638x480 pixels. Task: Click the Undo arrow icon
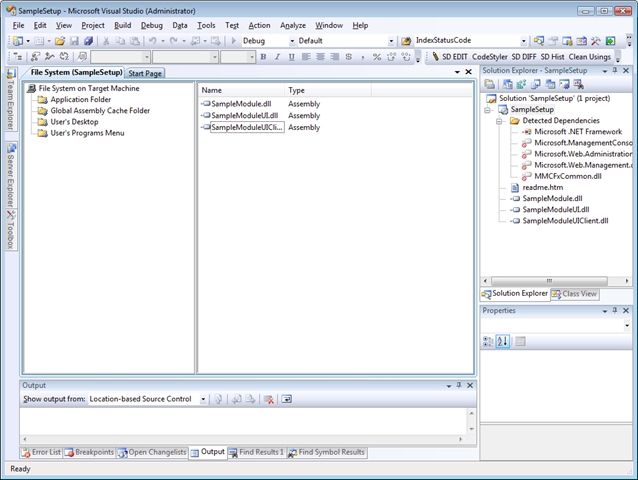pyautogui.click(x=153, y=41)
